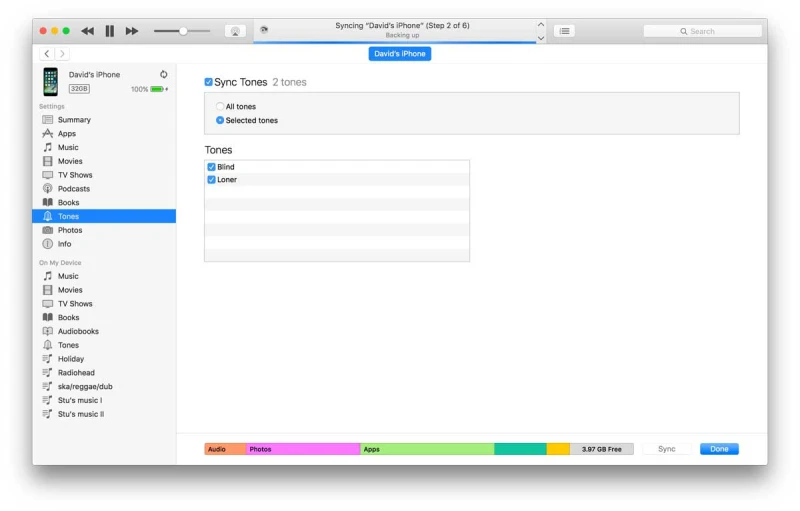Open the Radiohead playlist on device
The height and width of the screenshot is (511, 800).
click(x=76, y=372)
